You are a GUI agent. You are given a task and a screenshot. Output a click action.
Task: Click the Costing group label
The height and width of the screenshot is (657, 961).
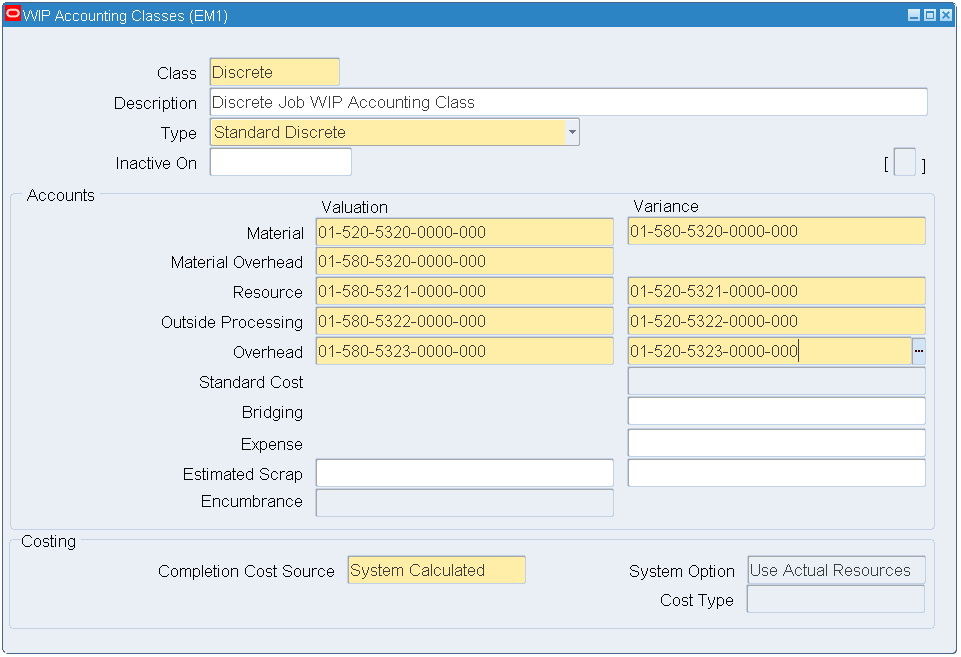coord(48,541)
